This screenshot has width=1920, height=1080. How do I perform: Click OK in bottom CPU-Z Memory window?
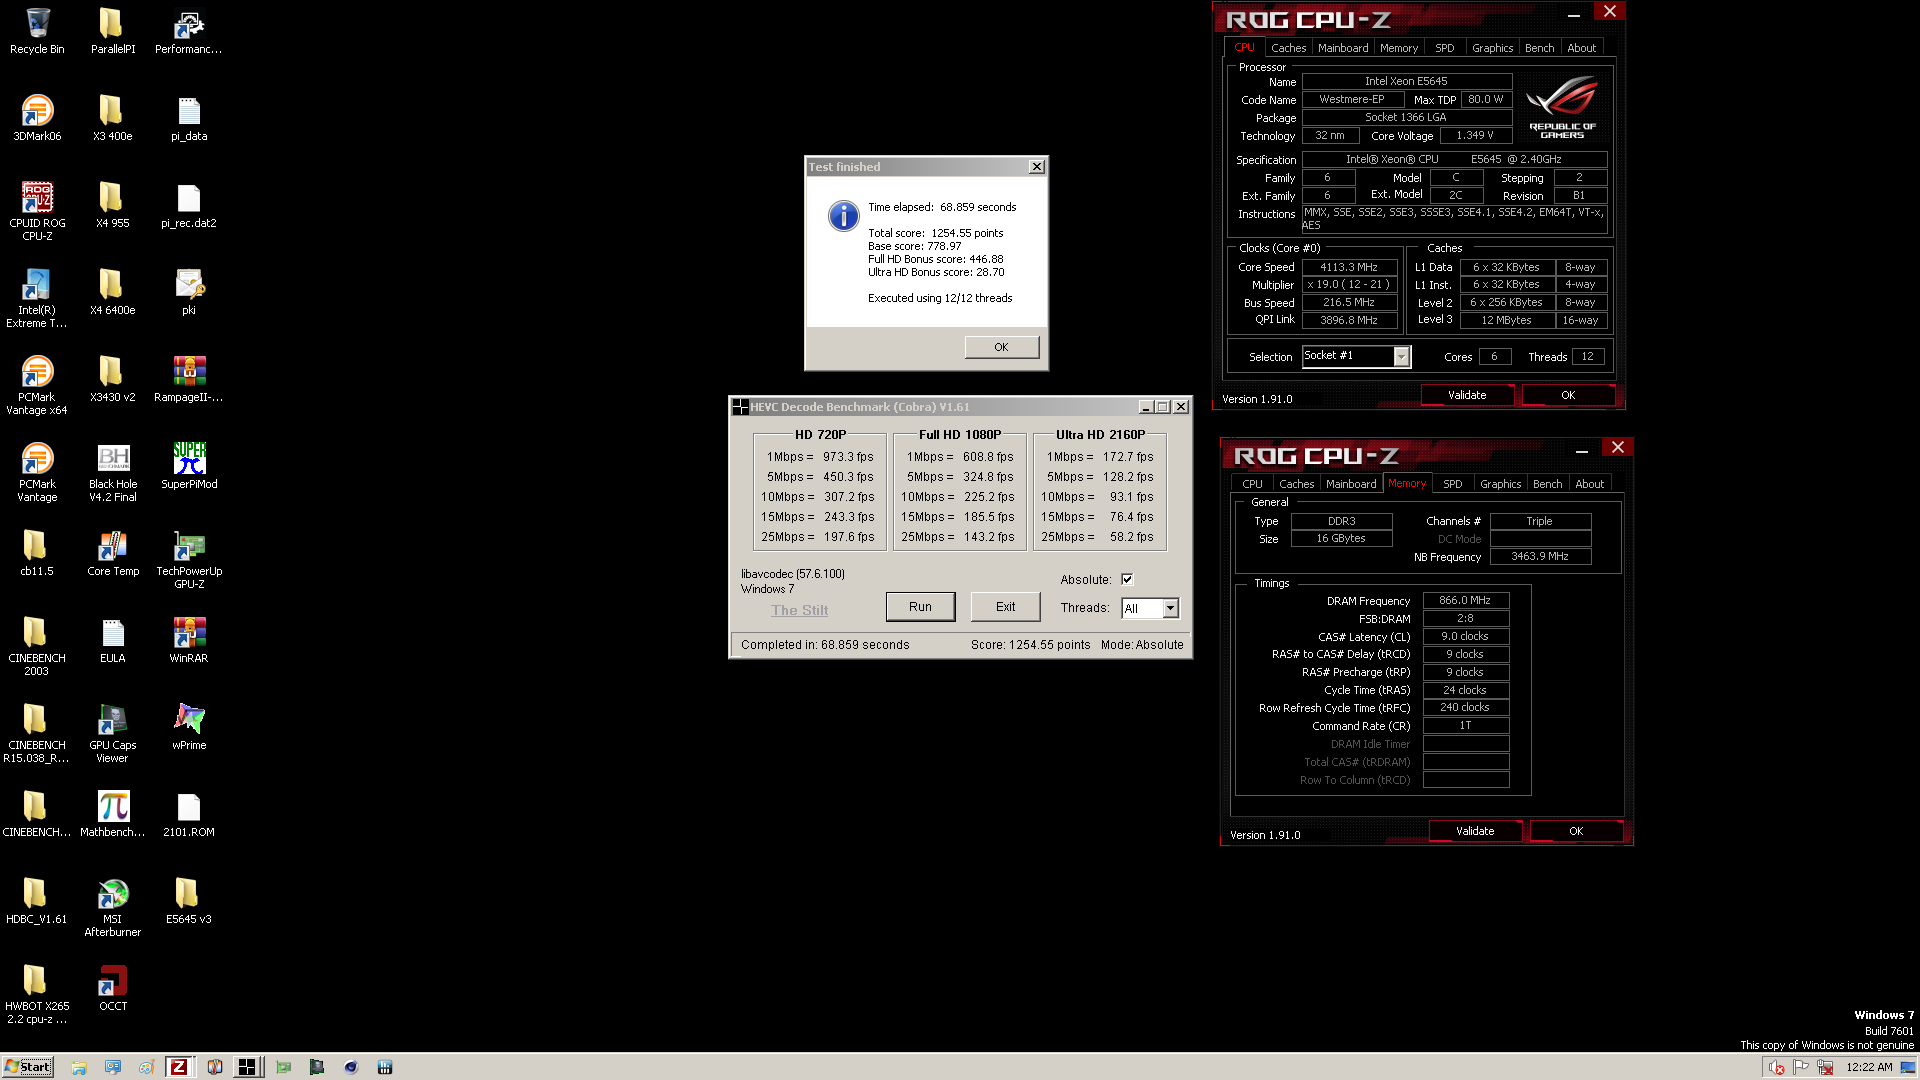(x=1576, y=831)
